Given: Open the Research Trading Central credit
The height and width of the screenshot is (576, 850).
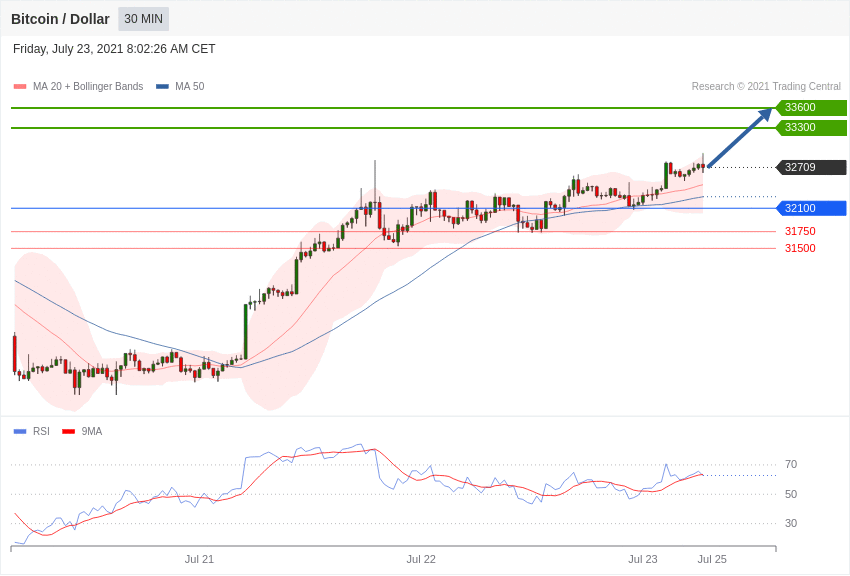Looking at the screenshot, I should (766, 87).
